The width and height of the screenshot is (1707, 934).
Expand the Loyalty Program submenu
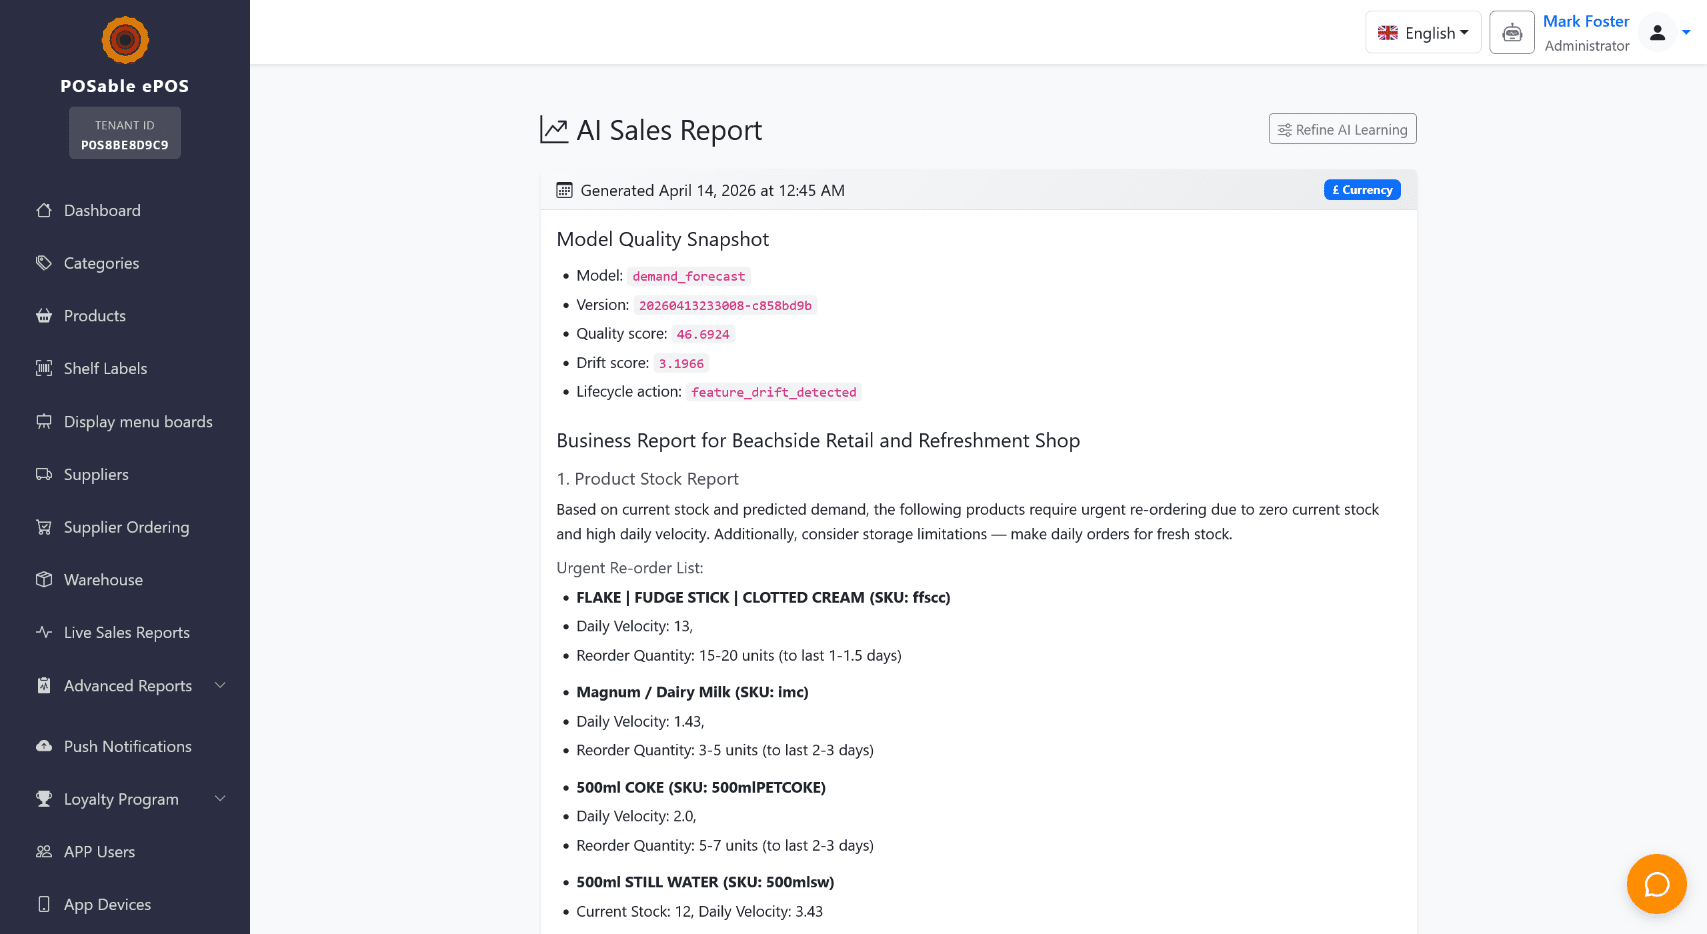(220, 798)
